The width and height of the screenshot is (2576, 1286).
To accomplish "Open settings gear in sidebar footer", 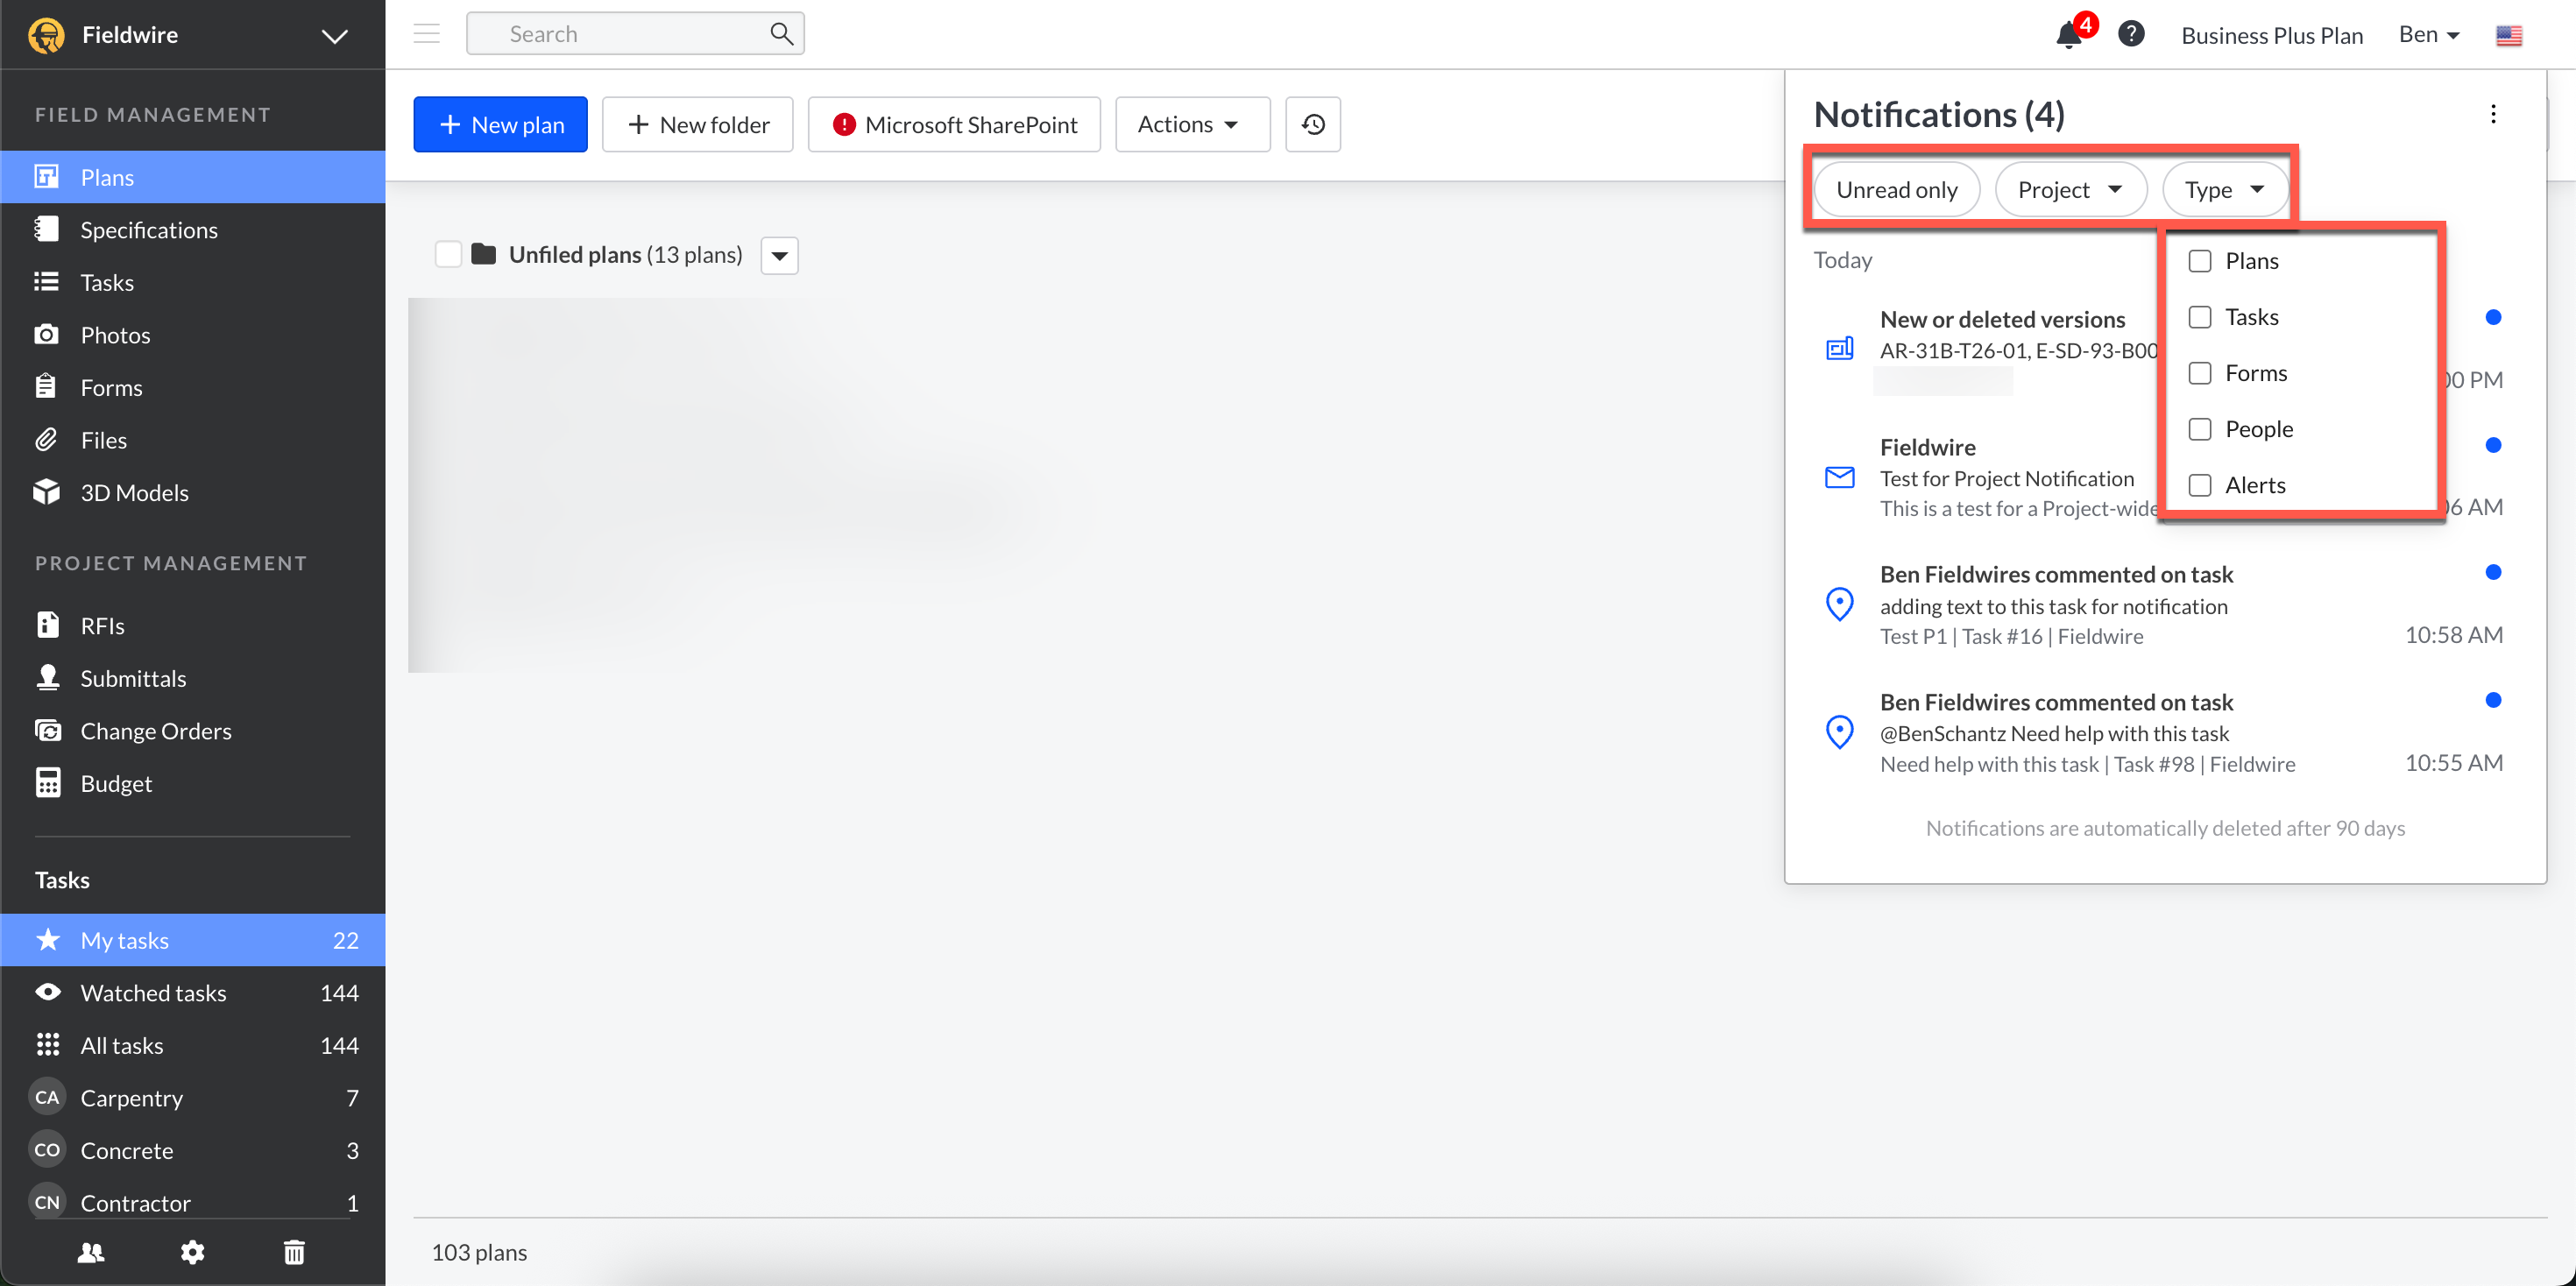I will click(192, 1252).
